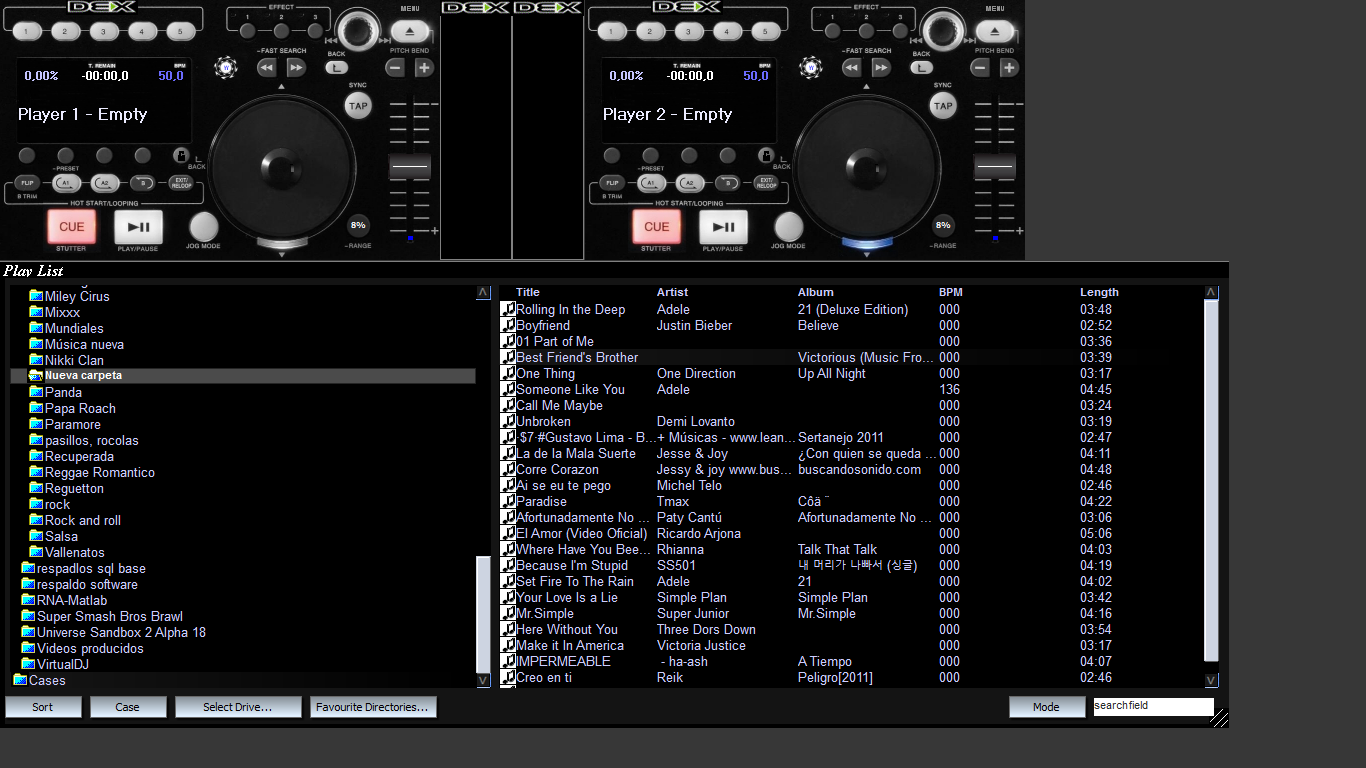Select hot cue button 1 on Player 1

(x=27, y=31)
